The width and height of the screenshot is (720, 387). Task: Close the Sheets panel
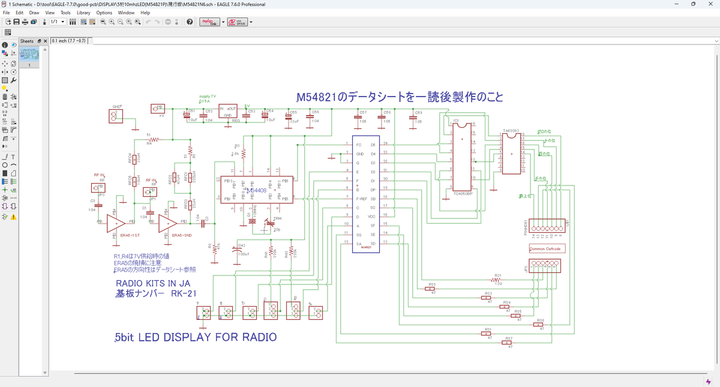[45, 41]
